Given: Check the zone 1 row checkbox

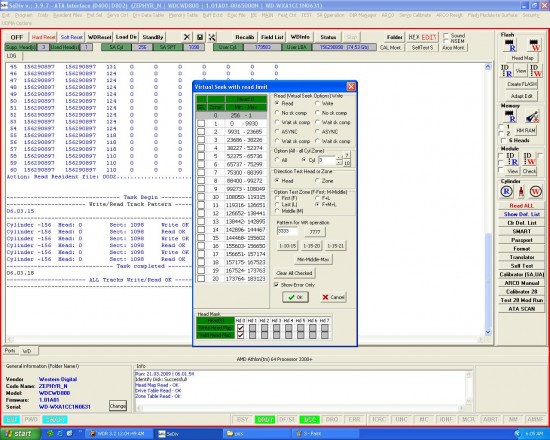Looking at the screenshot, I should click(x=201, y=124).
